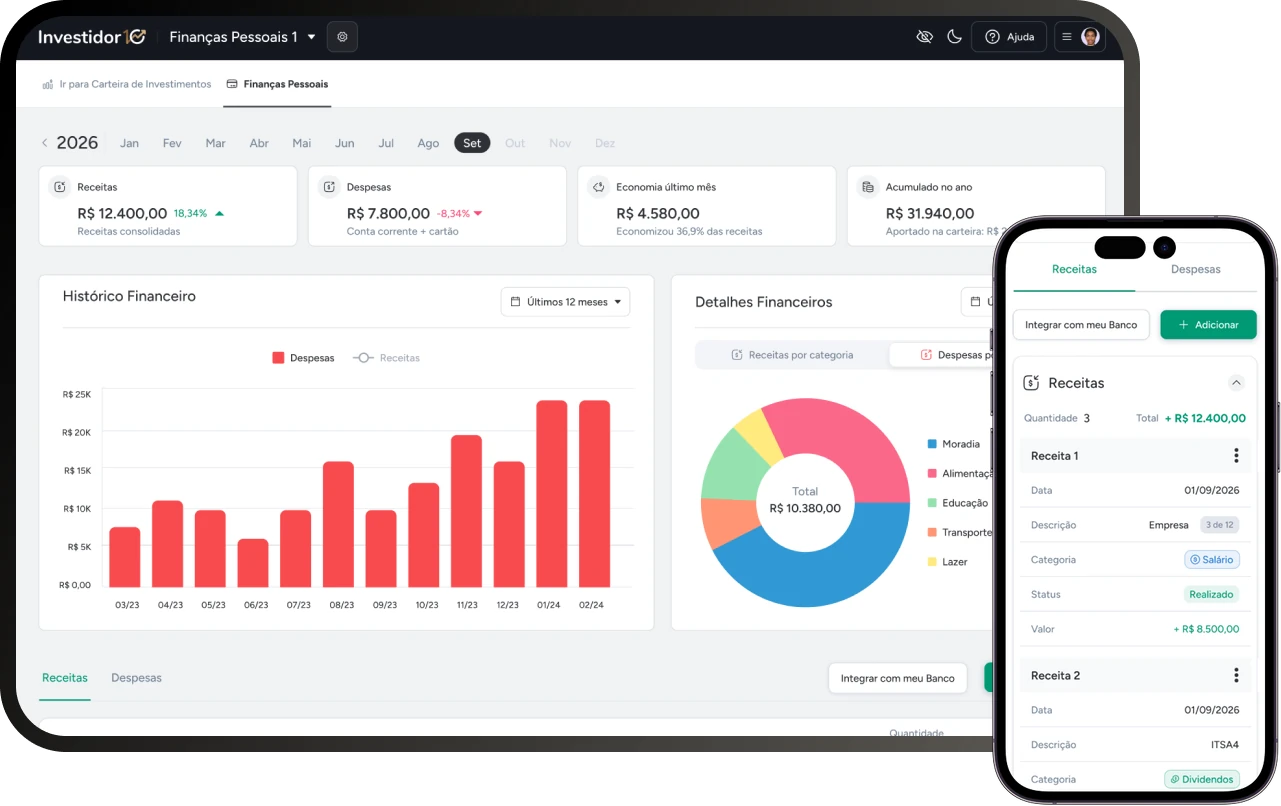The image size is (1281, 806).
Task: Switch to Receitas por categoria
Action: click(x=792, y=354)
